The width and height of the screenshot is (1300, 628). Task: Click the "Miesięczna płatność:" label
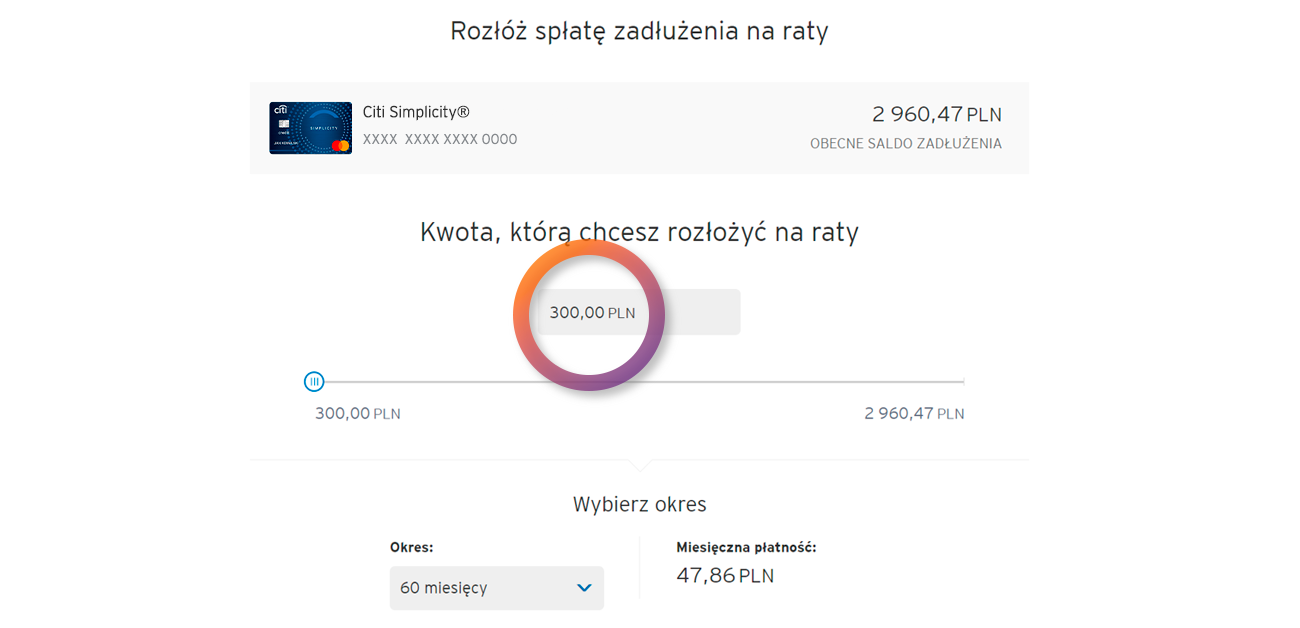tap(746, 547)
